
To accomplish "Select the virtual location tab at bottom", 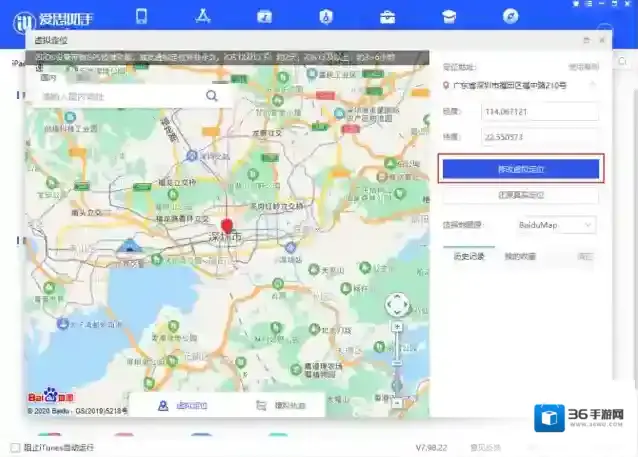I will [x=183, y=405].
